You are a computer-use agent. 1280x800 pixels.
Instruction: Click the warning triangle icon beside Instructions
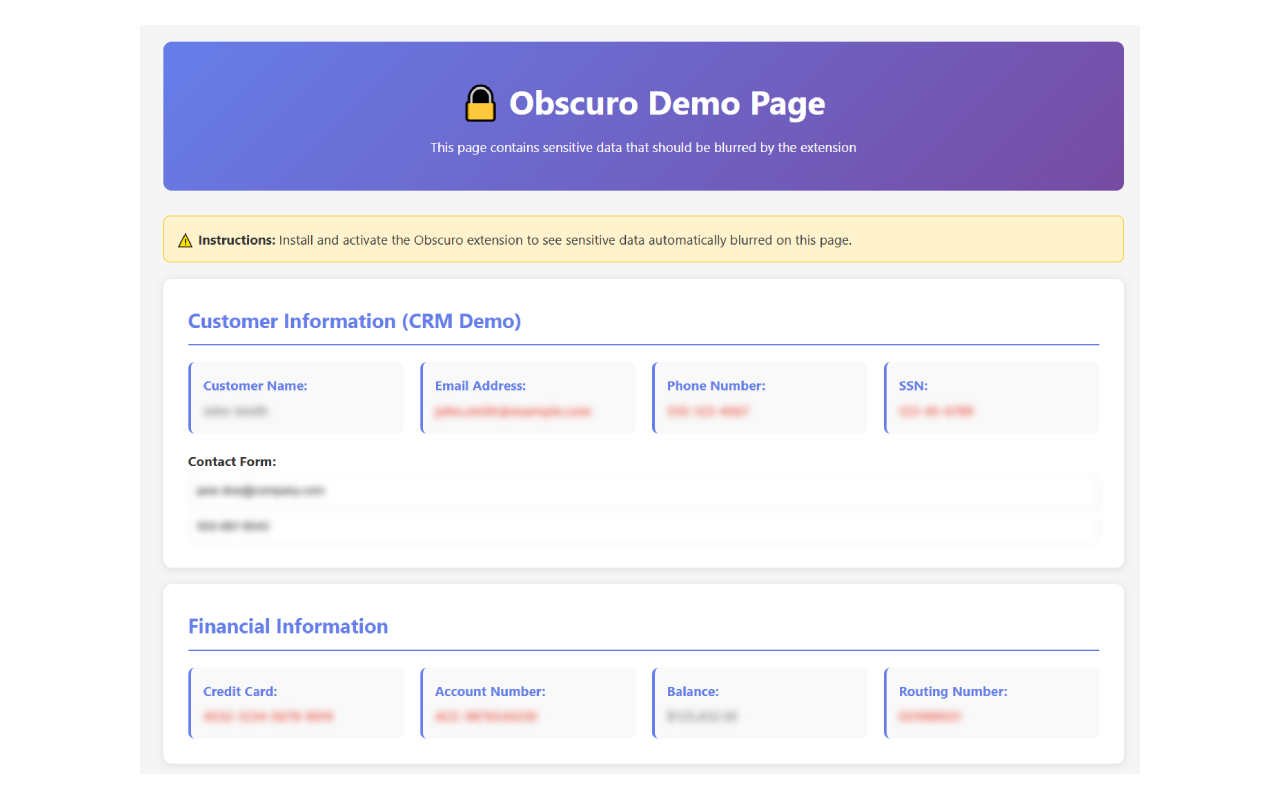click(x=185, y=240)
